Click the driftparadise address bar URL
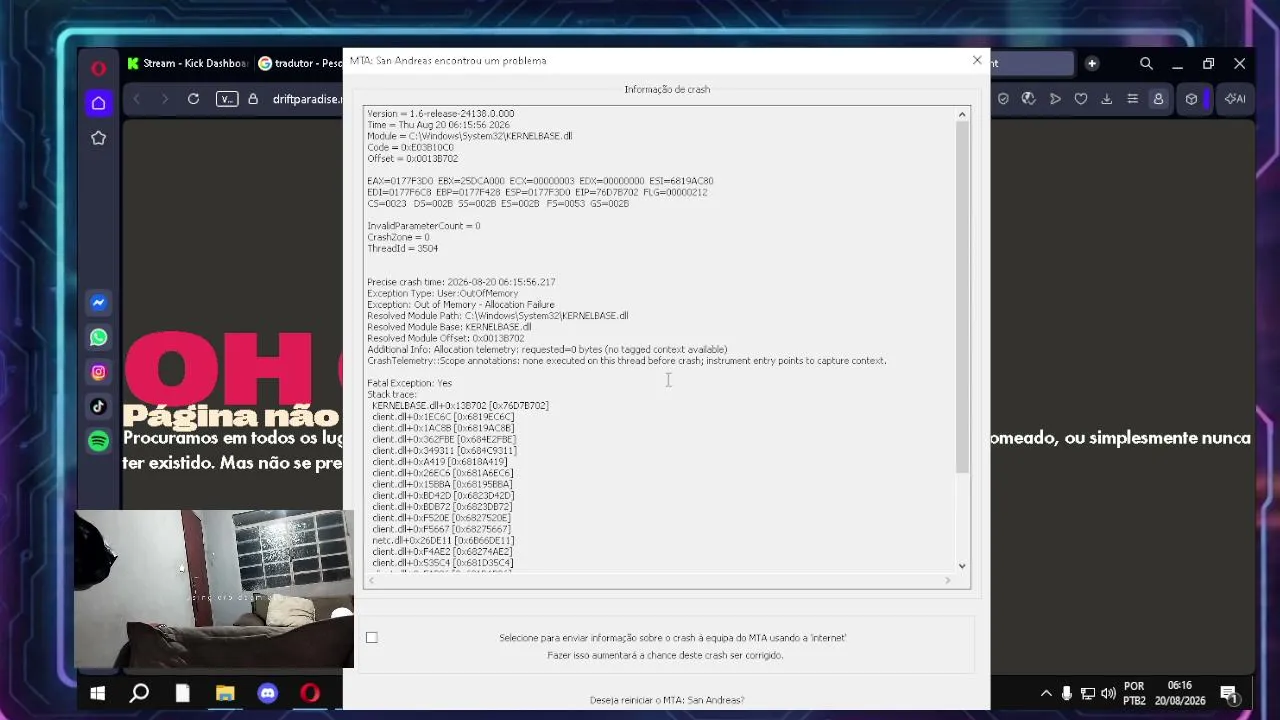Viewport: 1280px width, 720px height. click(x=306, y=99)
